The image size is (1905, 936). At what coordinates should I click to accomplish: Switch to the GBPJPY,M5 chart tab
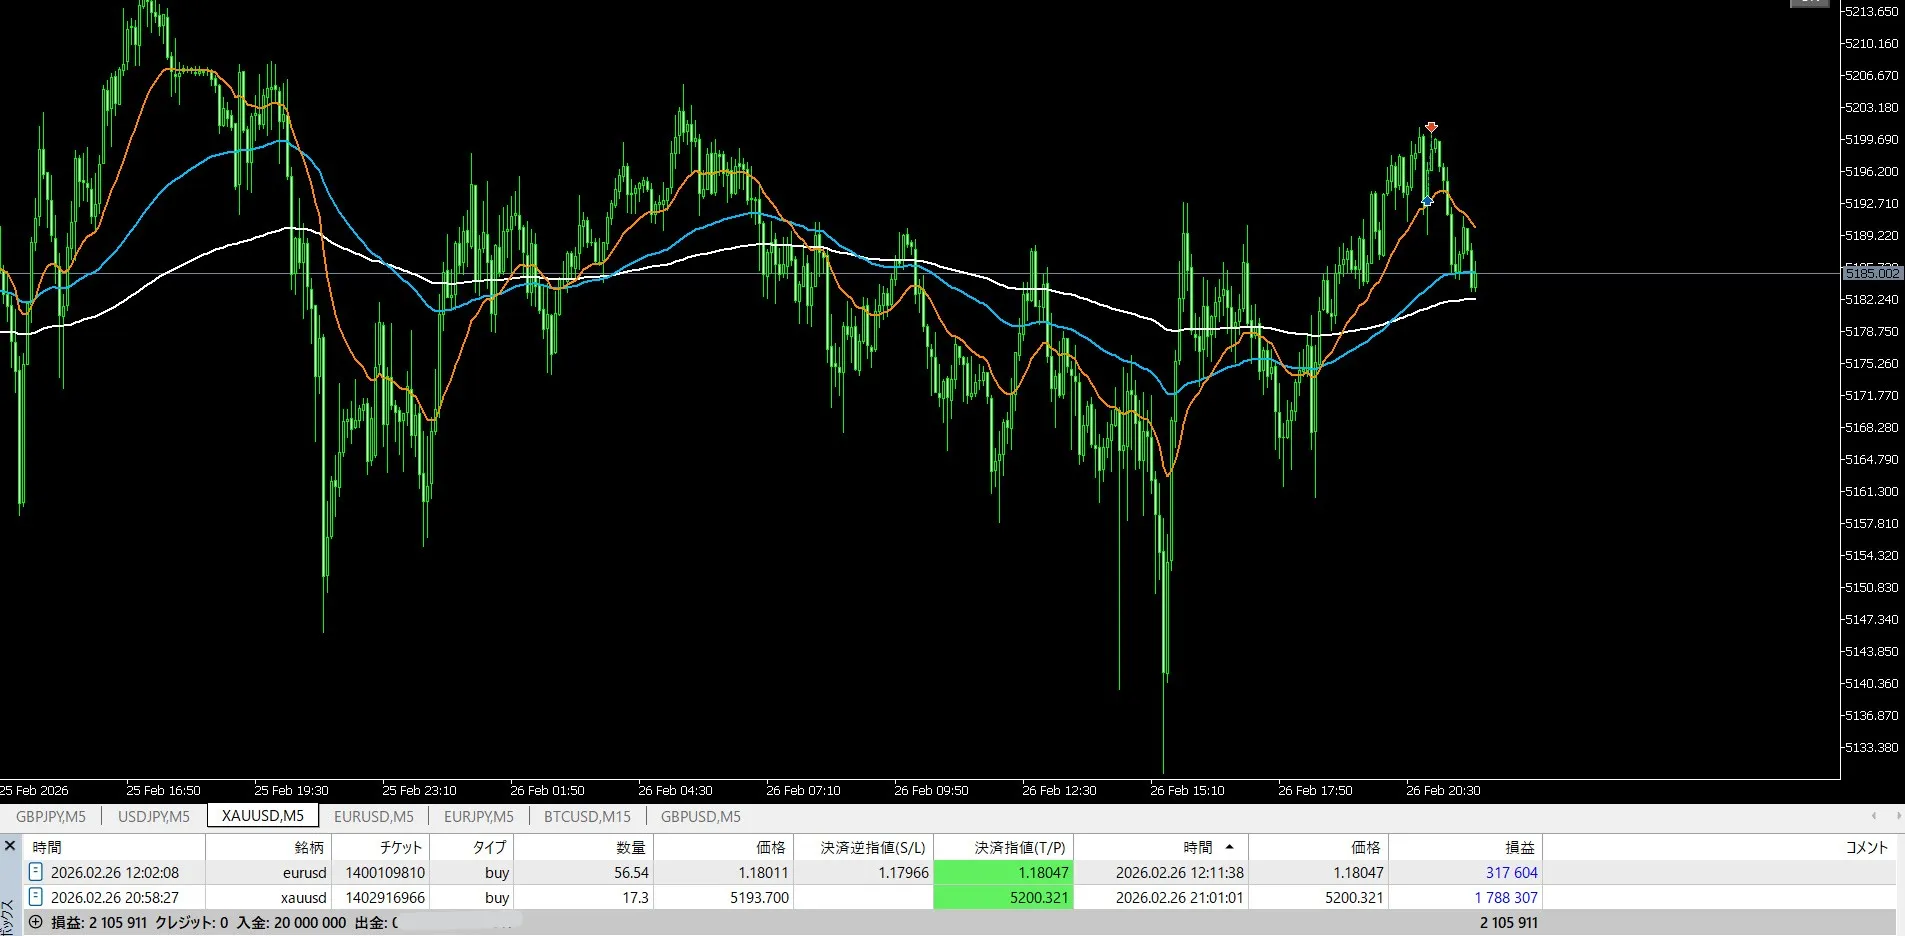click(51, 816)
